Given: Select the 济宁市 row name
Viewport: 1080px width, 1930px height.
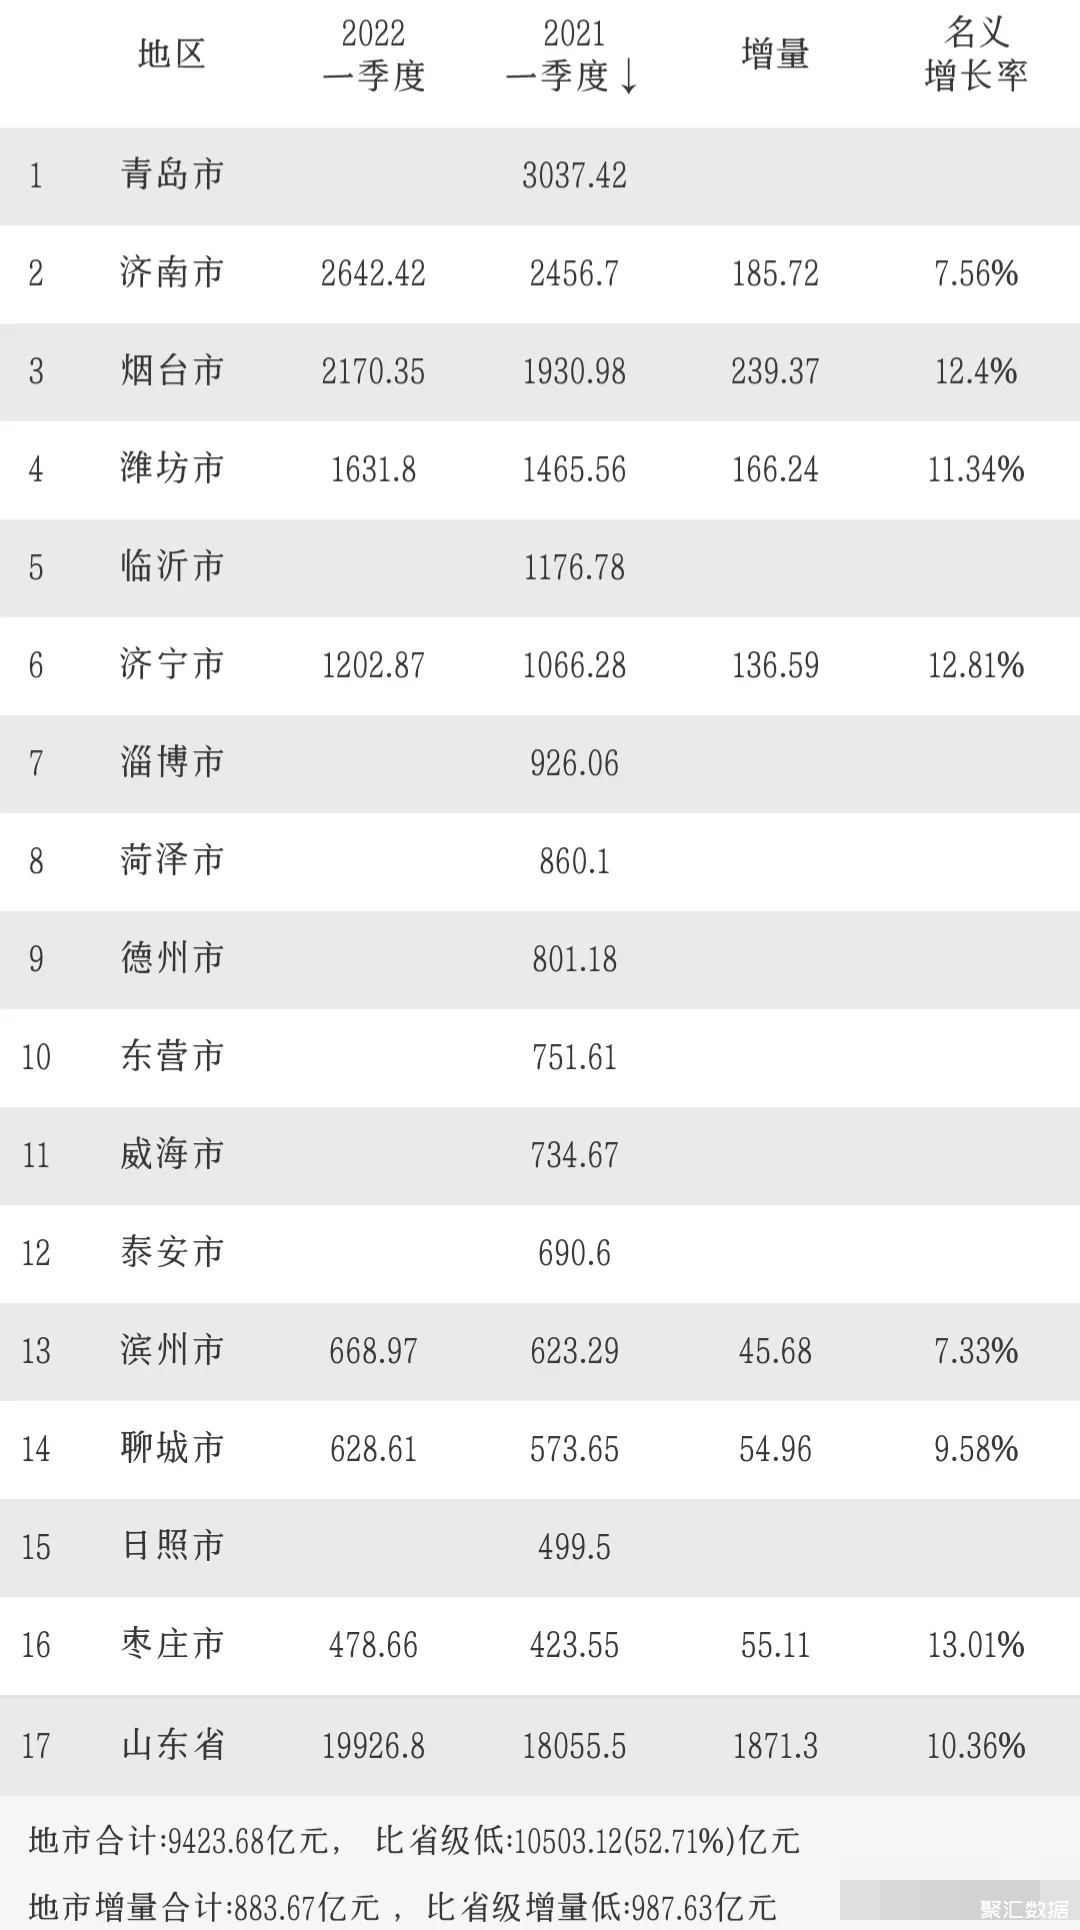Looking at the screenshot, I should pyautogui.click(x=172, y=665).
